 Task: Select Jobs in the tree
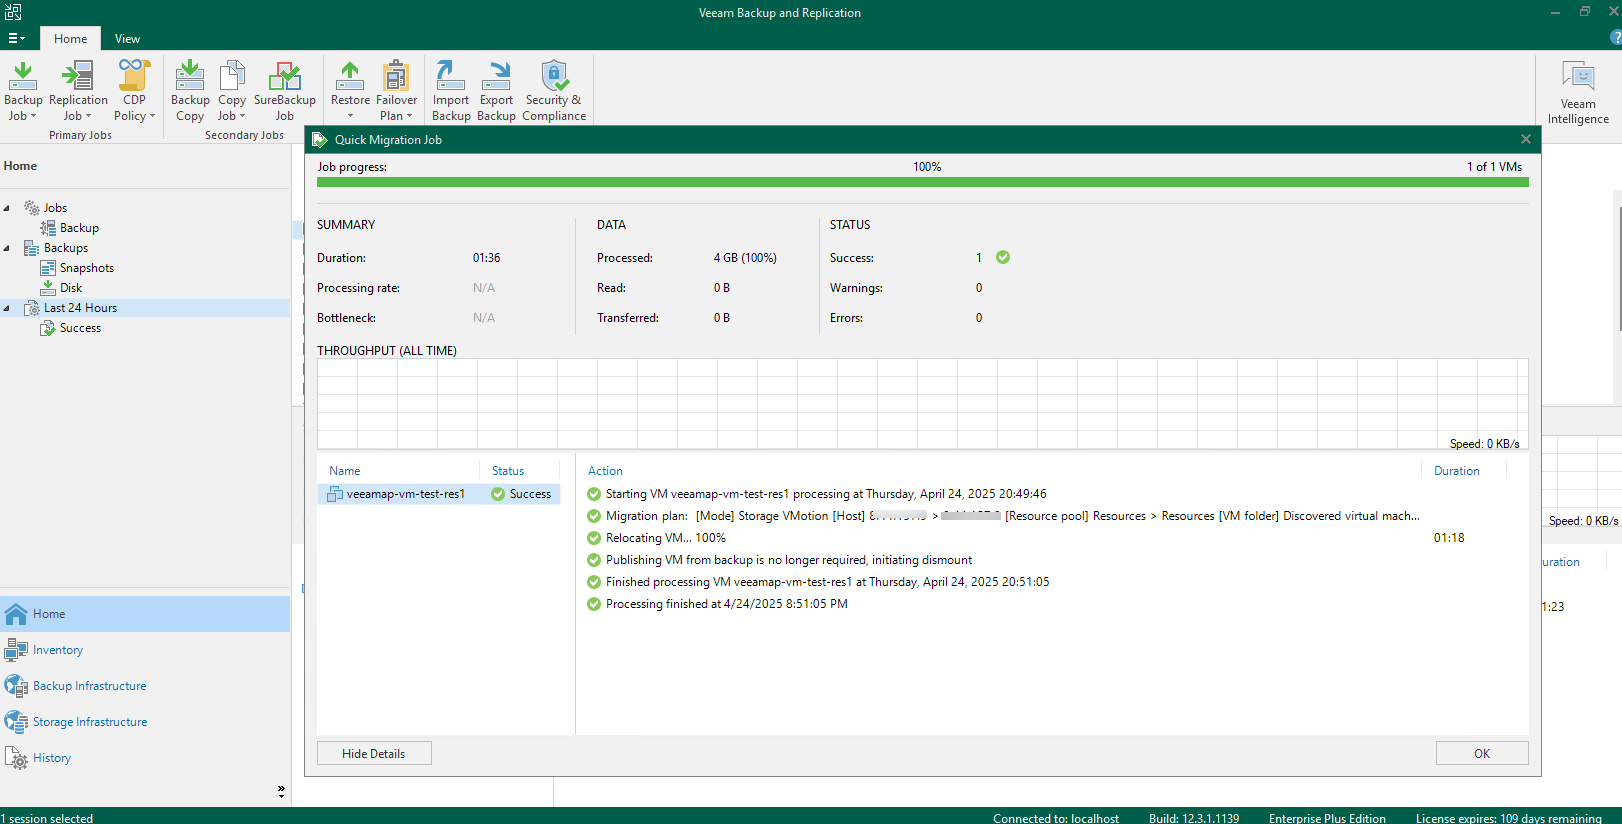click(x=55, y=208)
